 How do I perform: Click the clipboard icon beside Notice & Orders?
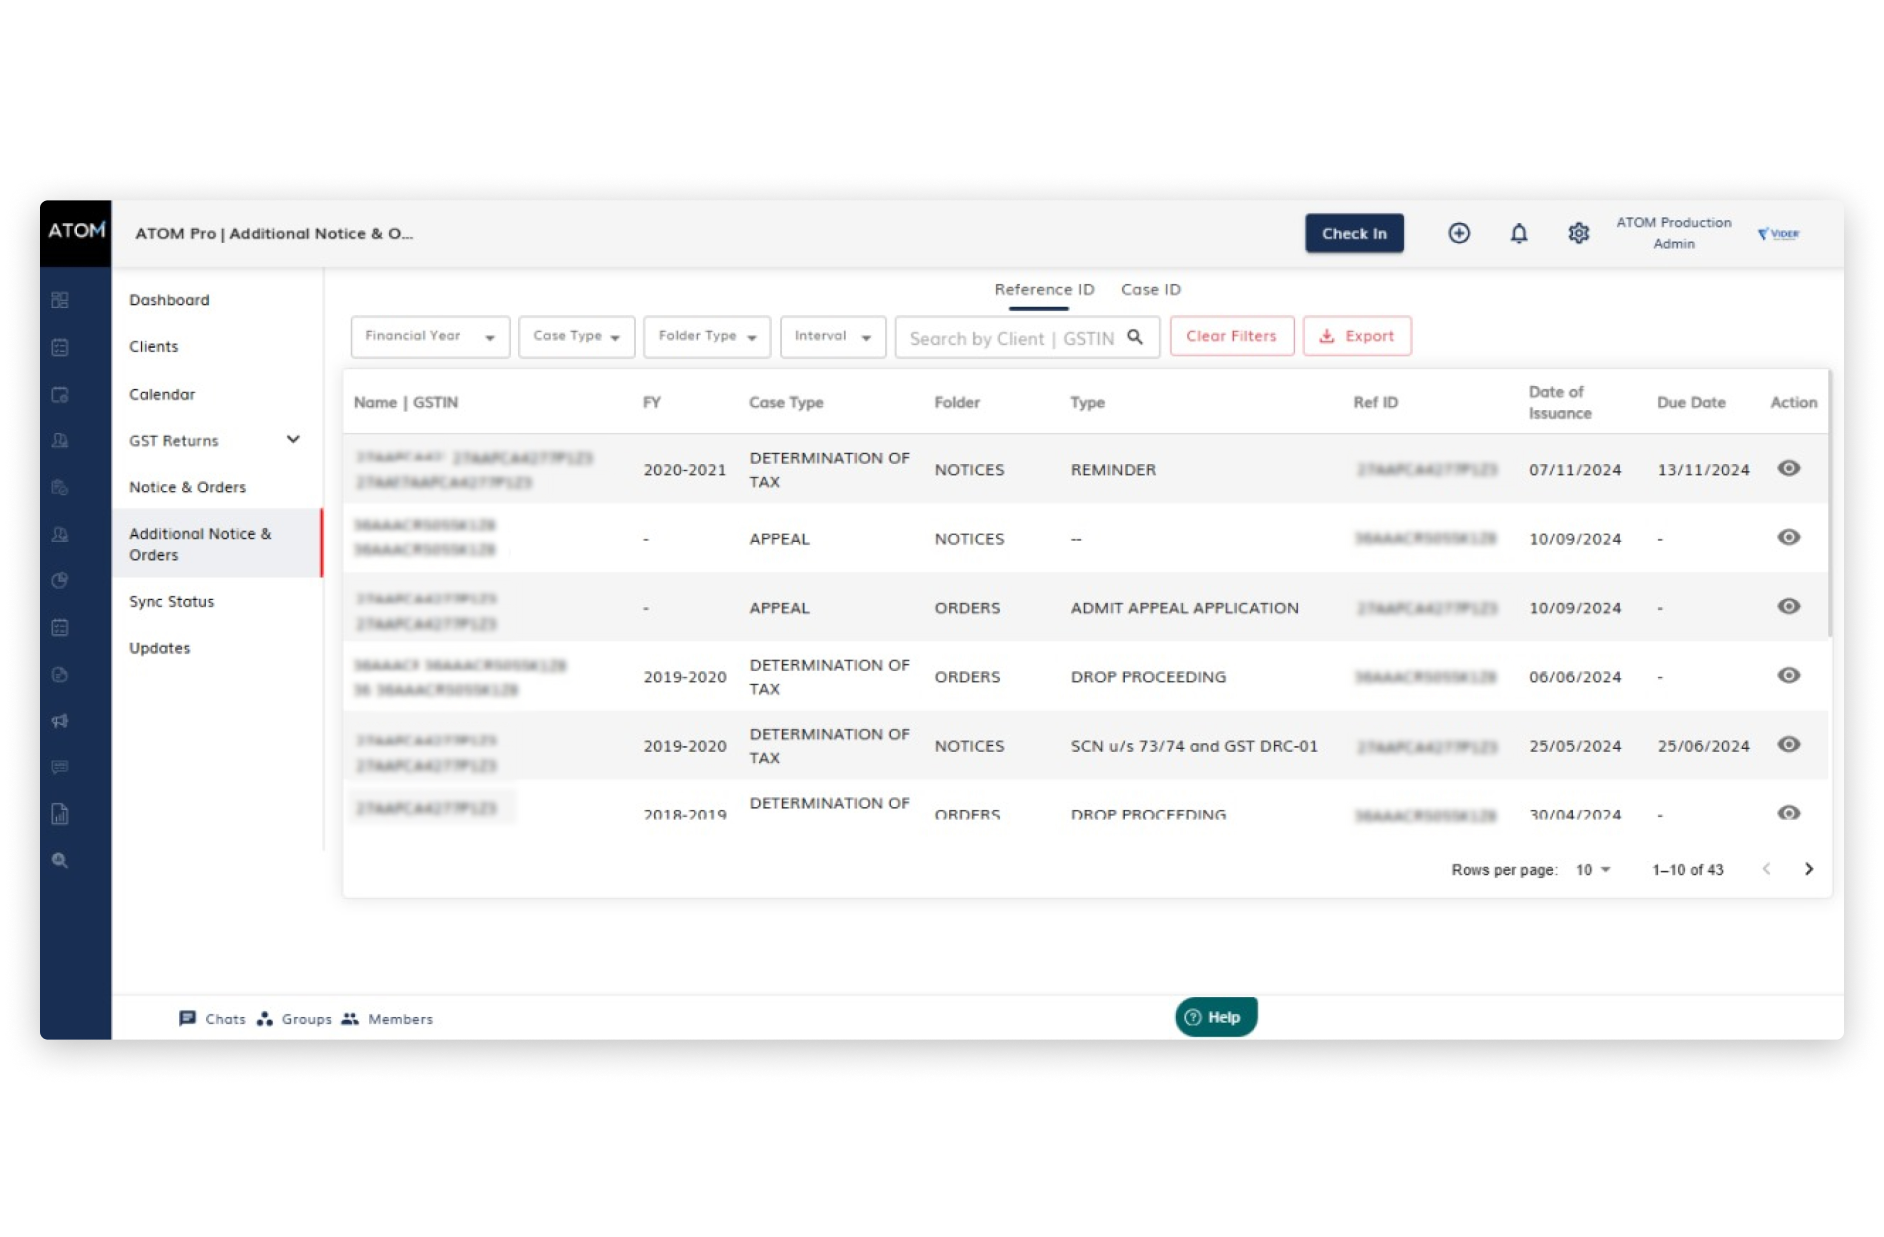(60, 487)
